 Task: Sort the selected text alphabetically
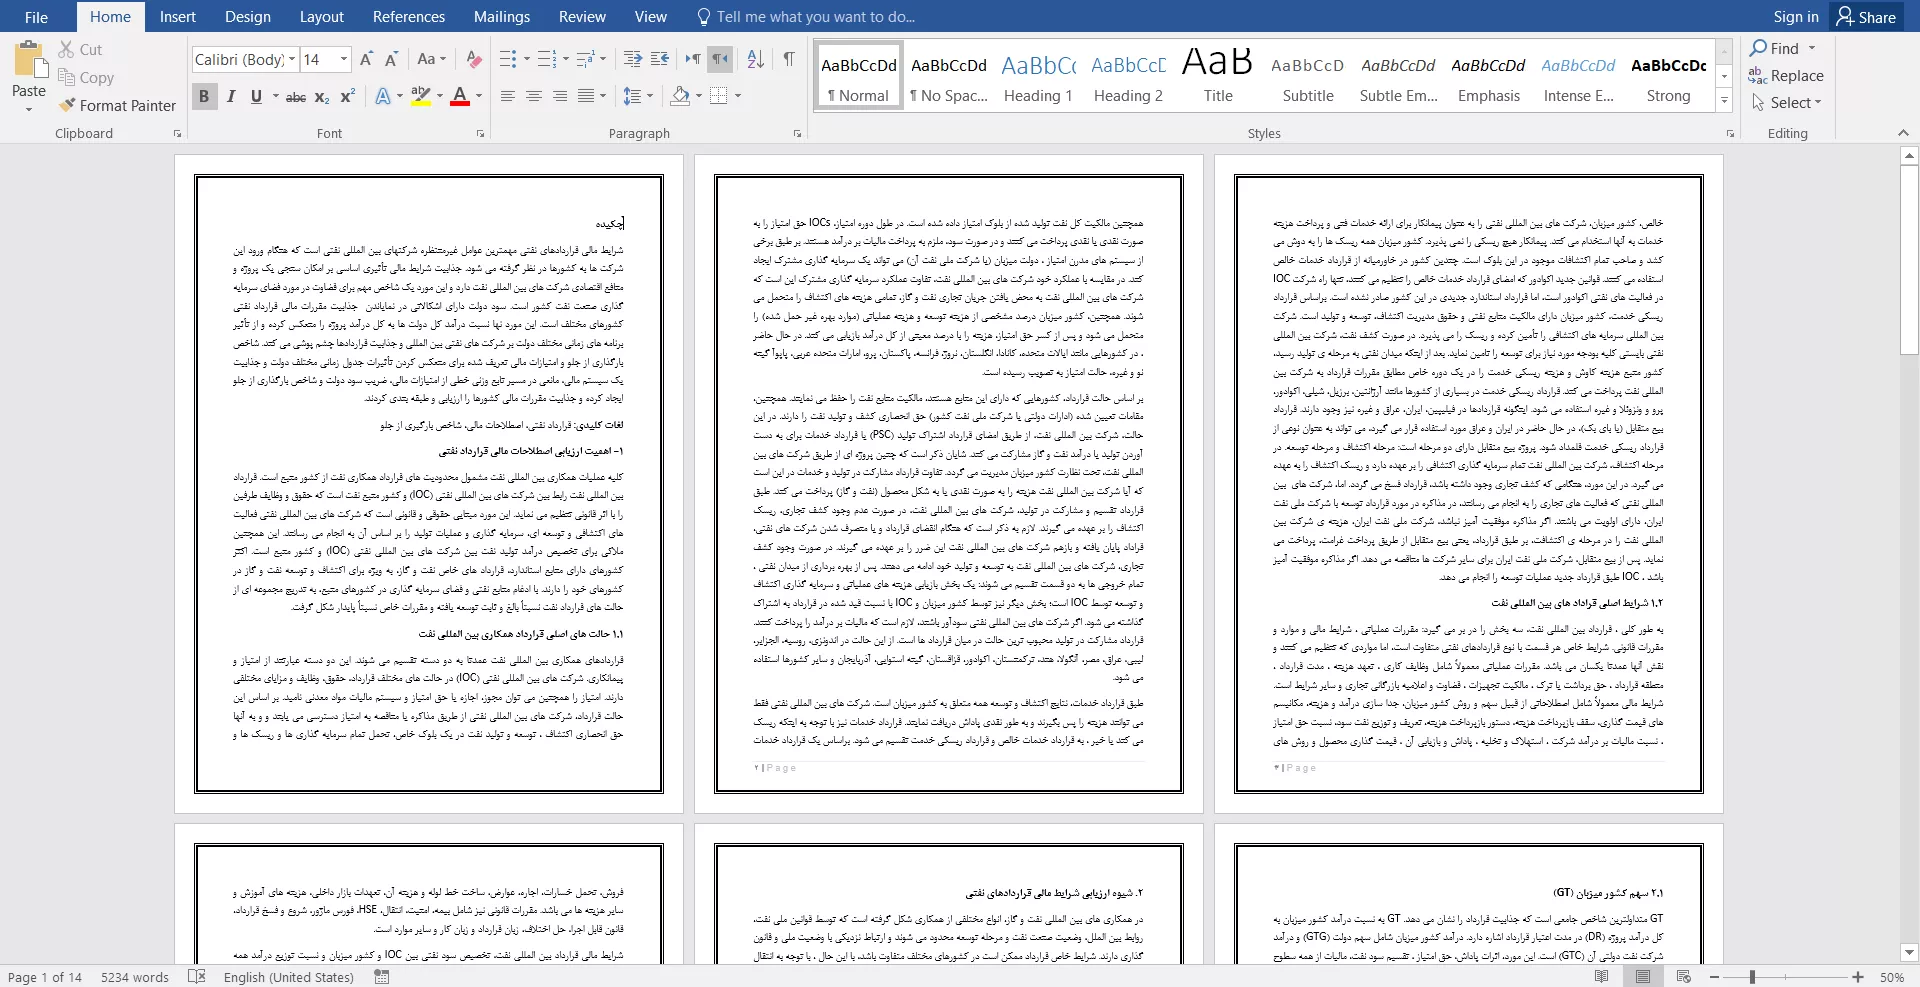pos(756,59)
